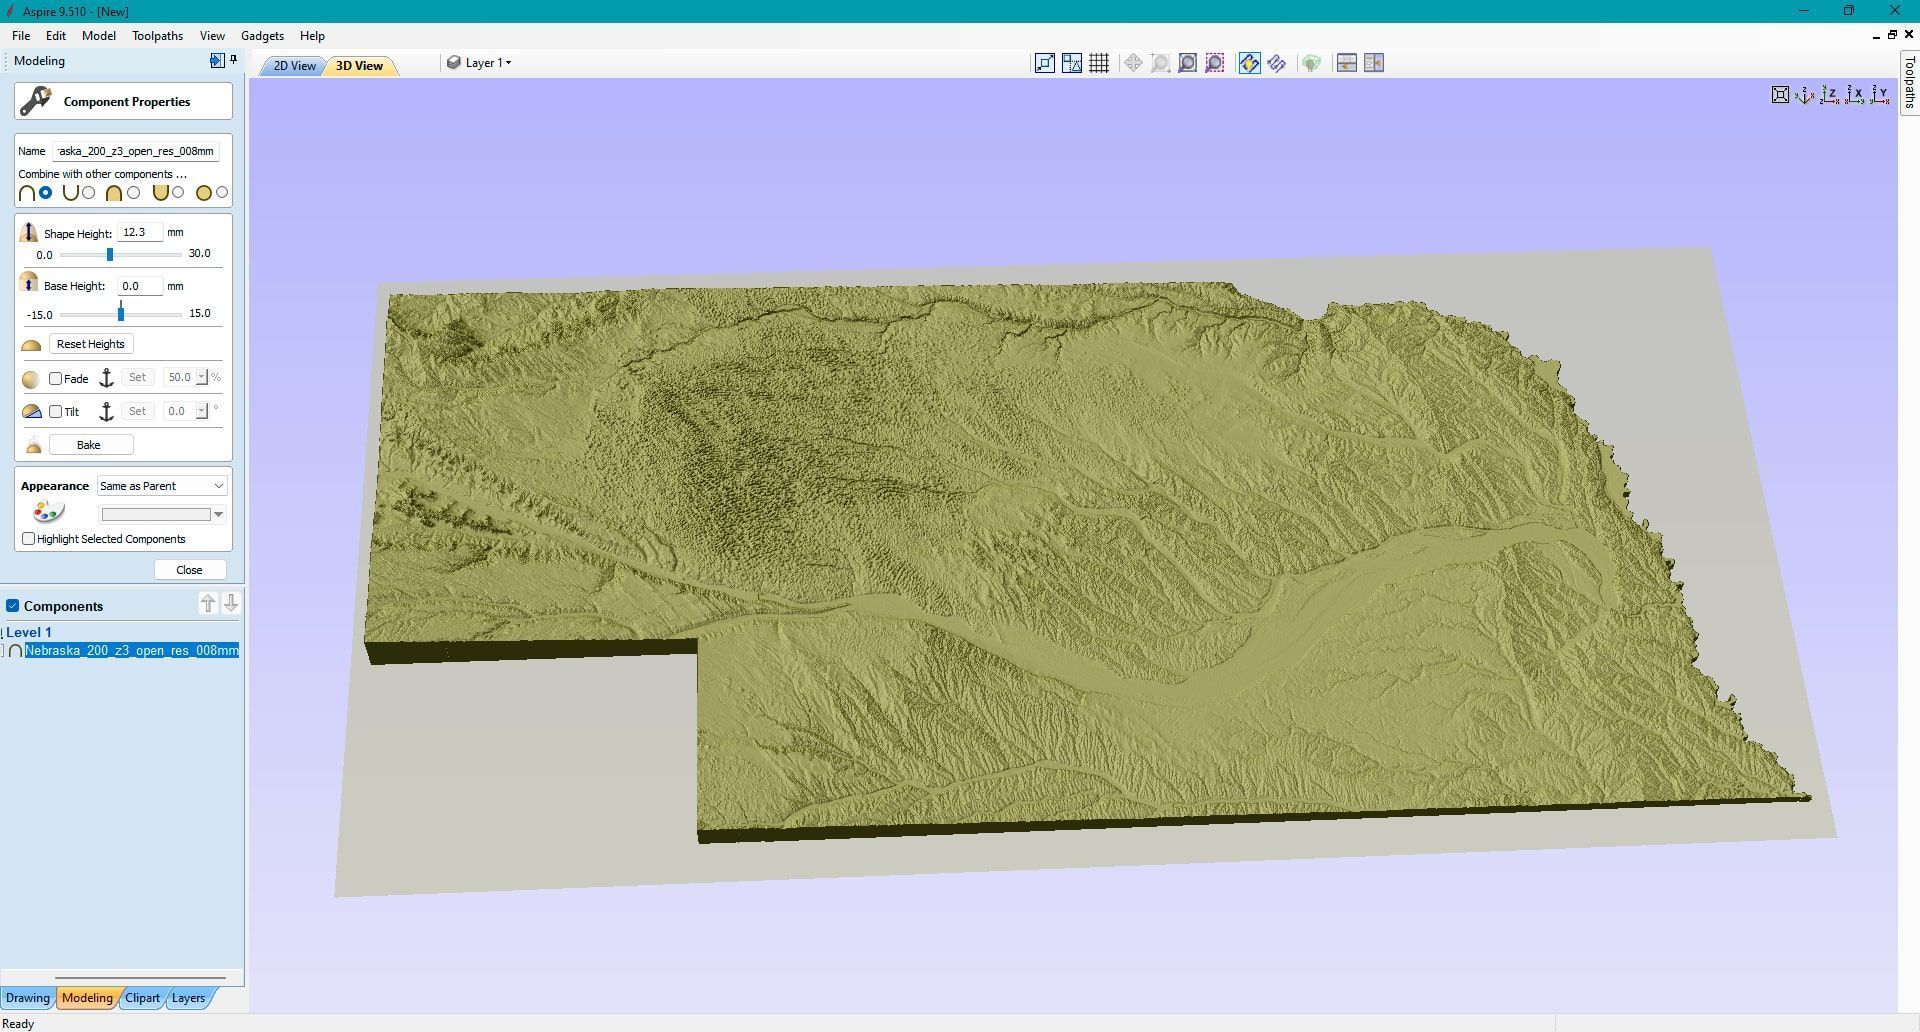This screenshot has height=1032, width=1920.
Task: Switch to the Clipart tab
Action: (x=142, y=998)
